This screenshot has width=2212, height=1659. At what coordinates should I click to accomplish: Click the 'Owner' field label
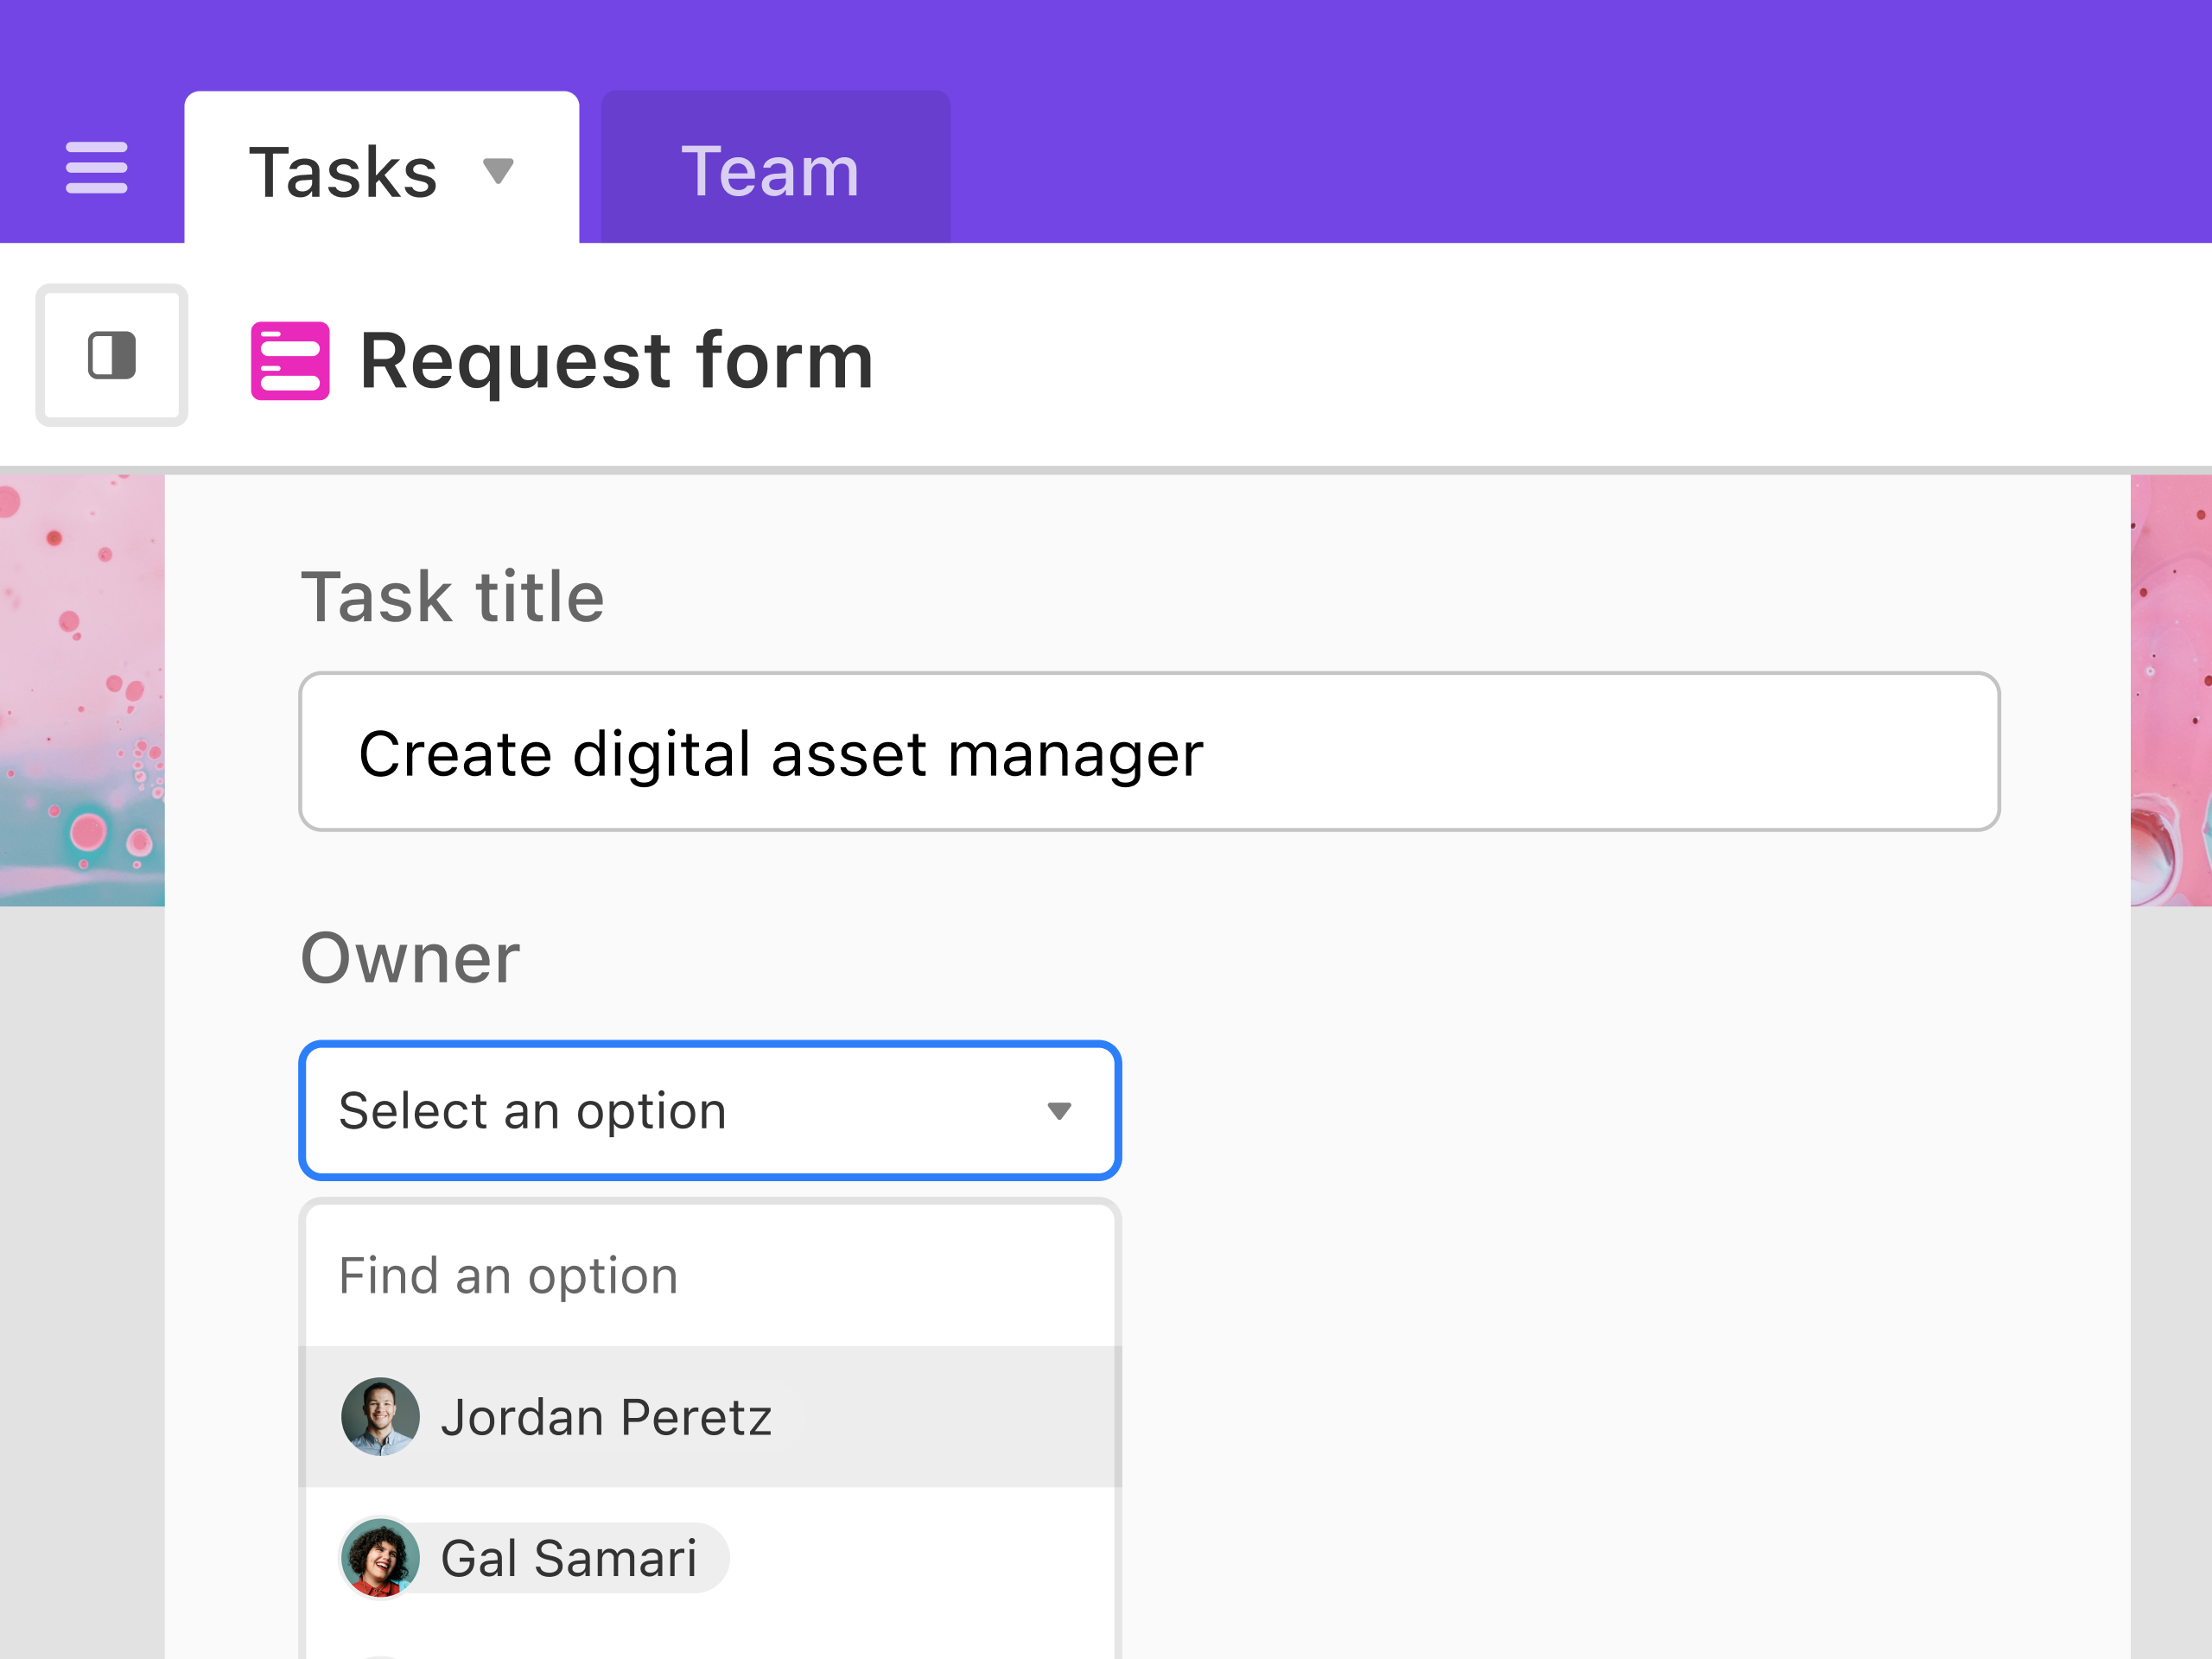tap(410, 958)
